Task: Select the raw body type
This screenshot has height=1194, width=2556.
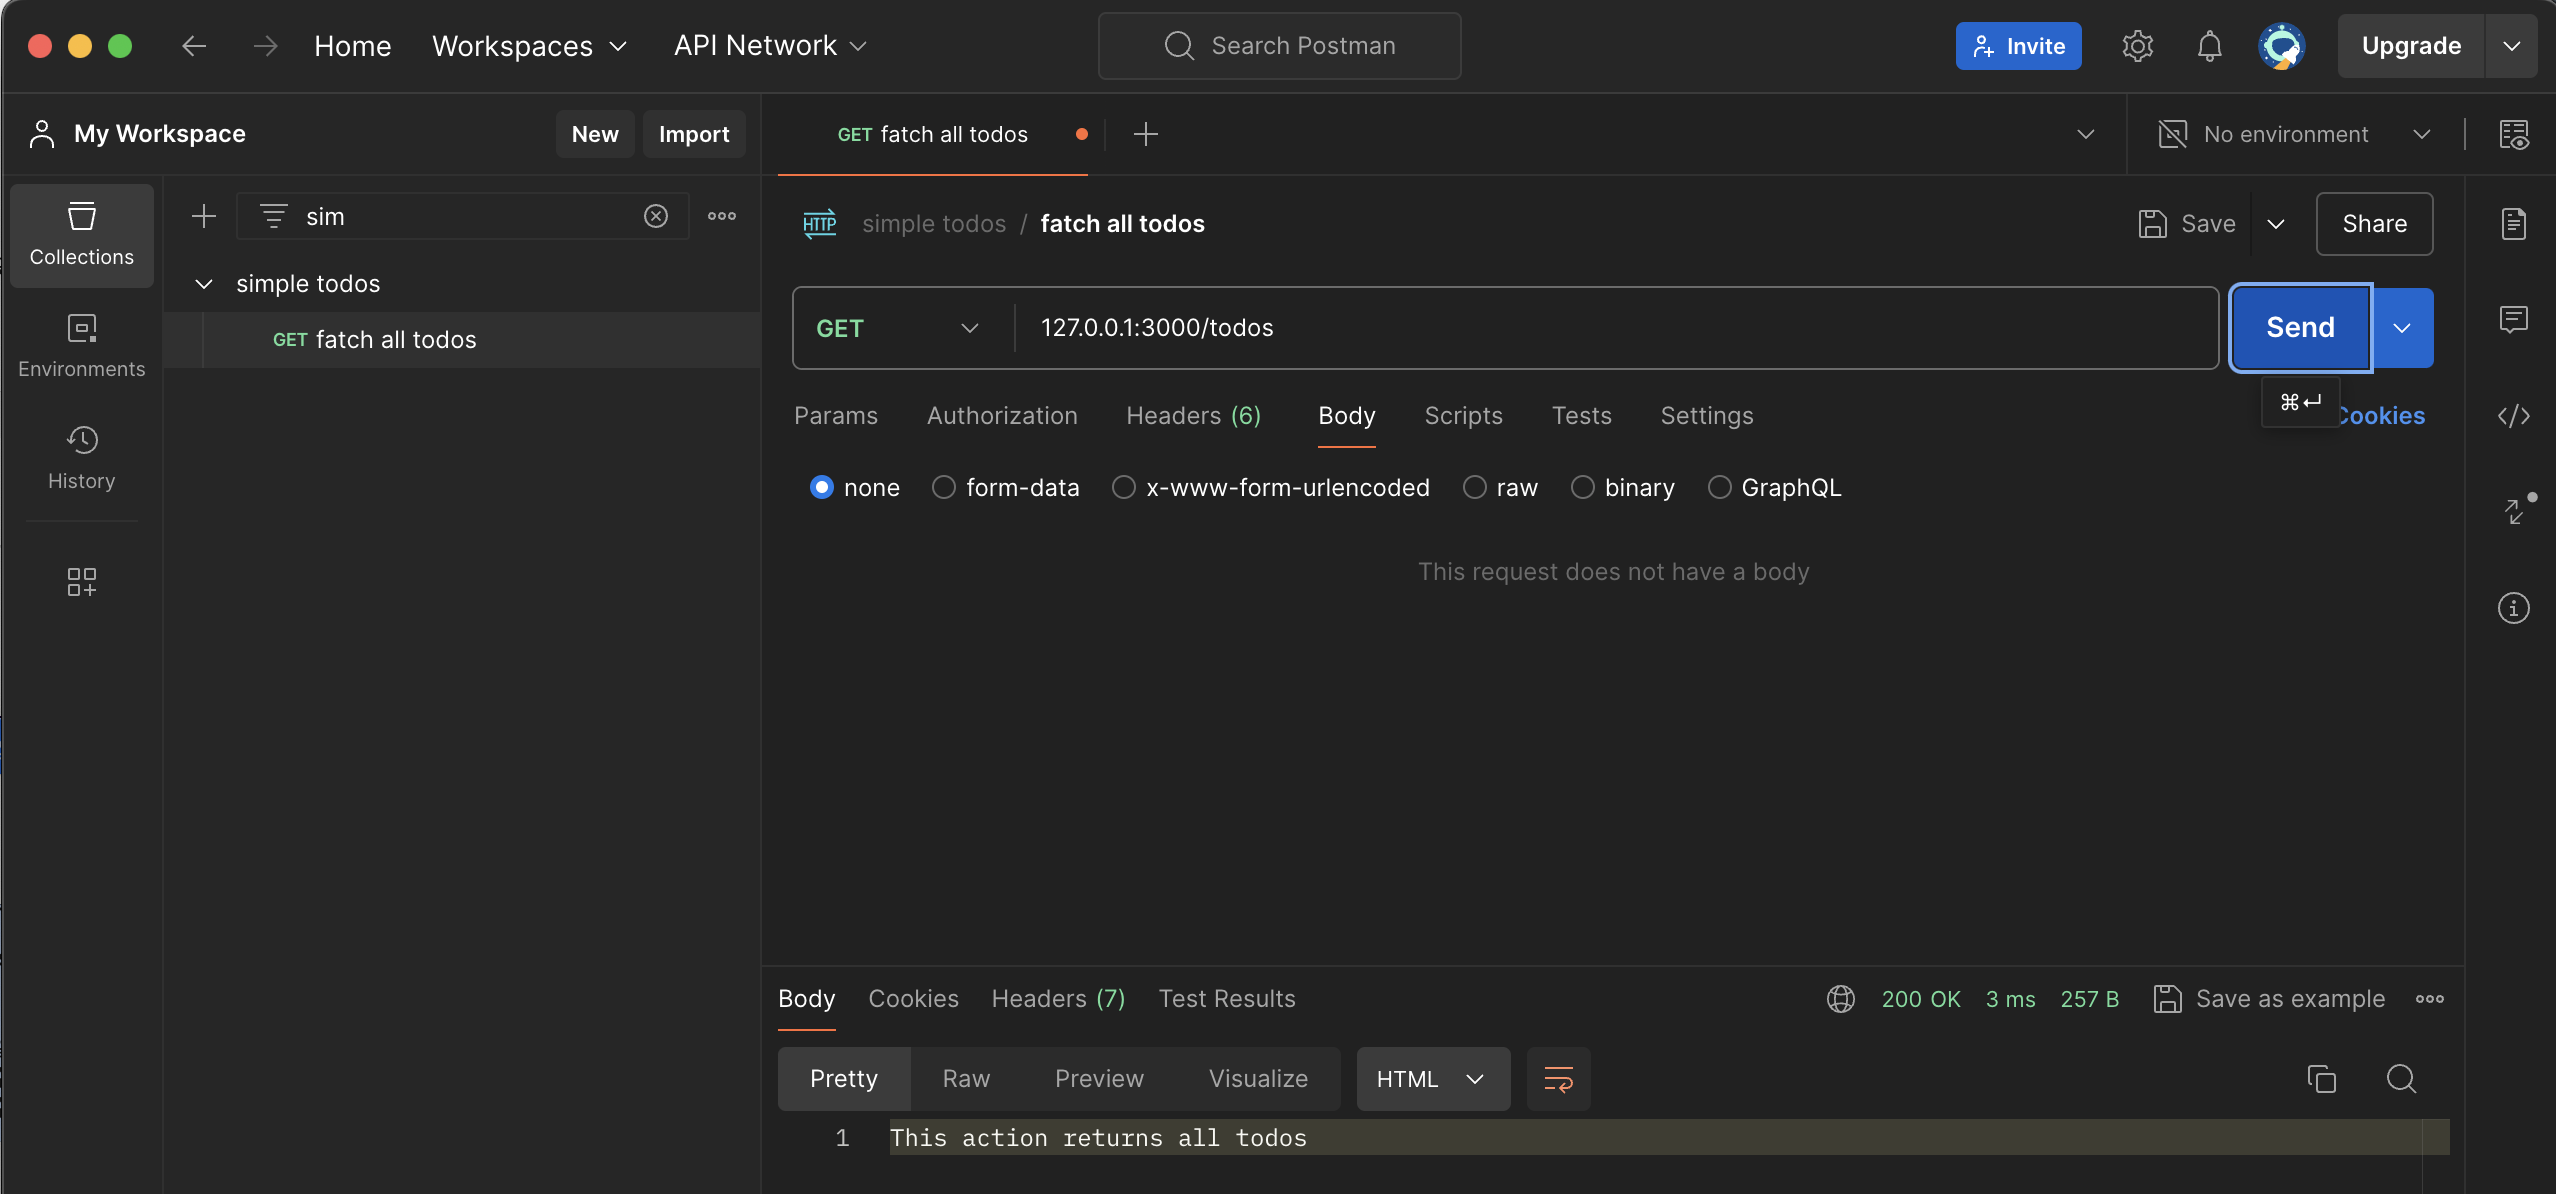Action: pyautogui.click(x=1475, y=487)
